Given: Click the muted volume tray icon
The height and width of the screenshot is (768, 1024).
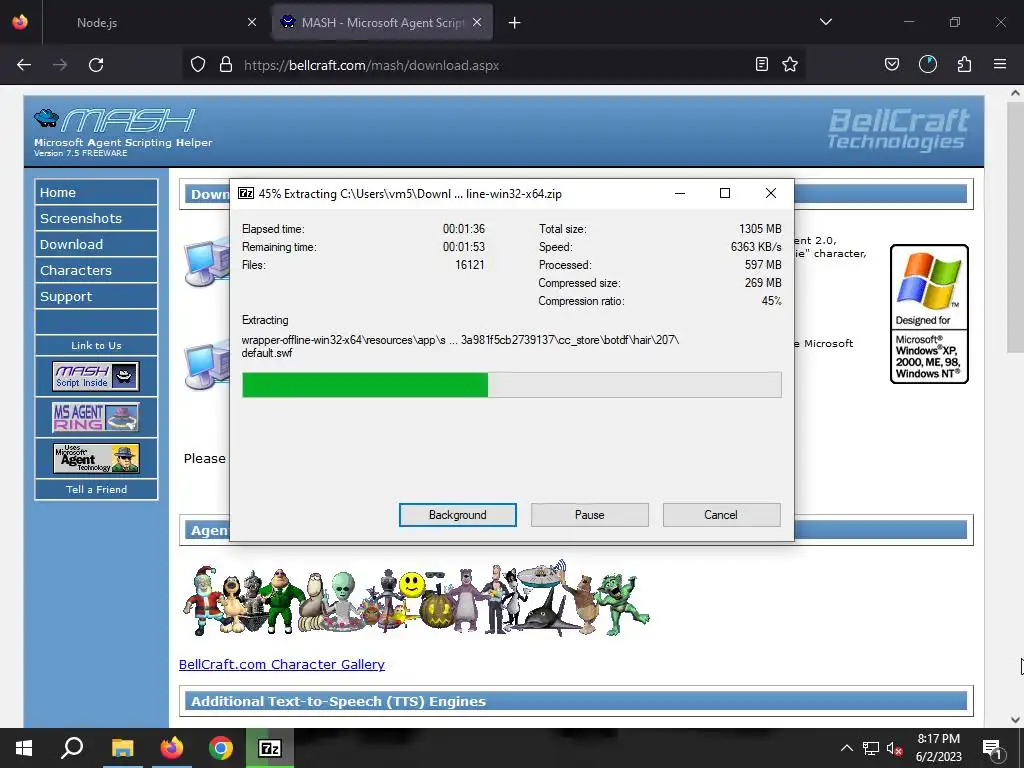Looking at the screenshot, I should [x=895, y=748].
